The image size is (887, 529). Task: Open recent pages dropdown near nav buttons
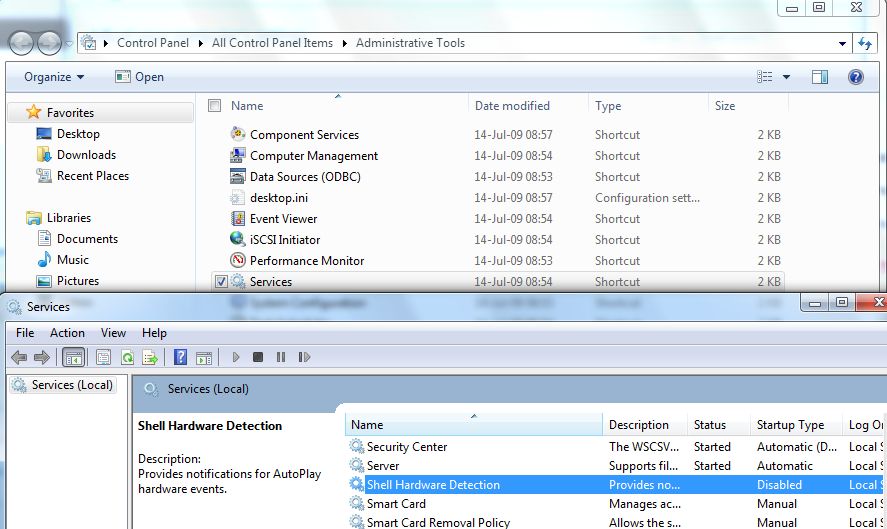(x=68, y=44)
